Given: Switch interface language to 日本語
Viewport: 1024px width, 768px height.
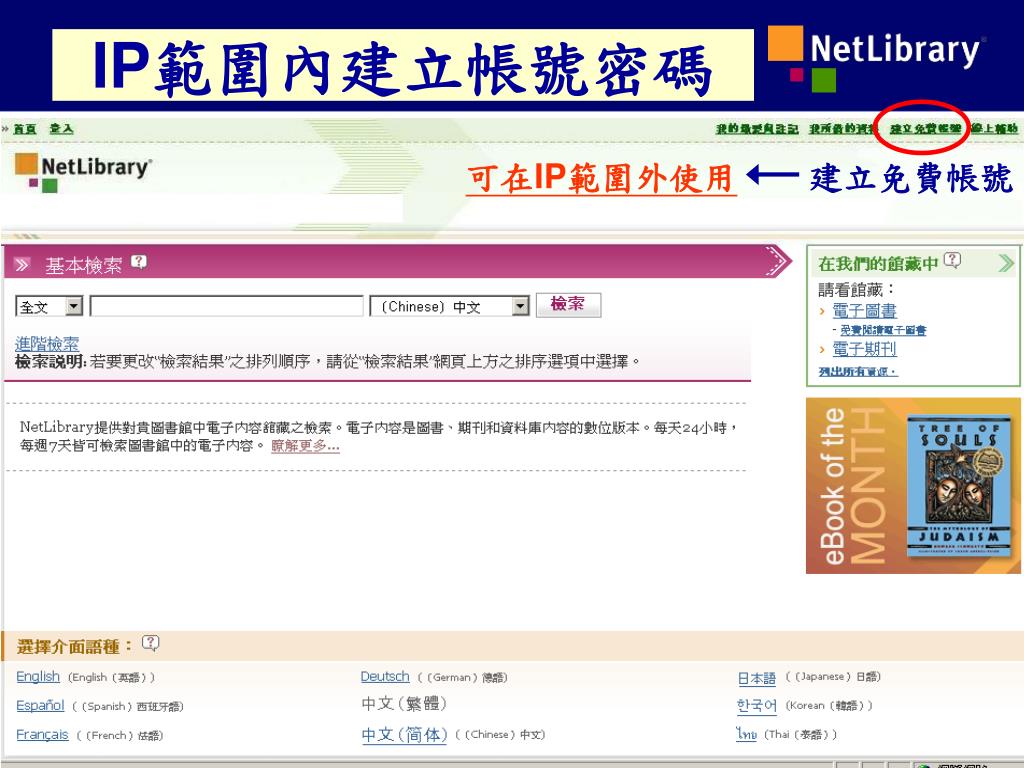Looking at the screenshot, I should pos(757,678).
